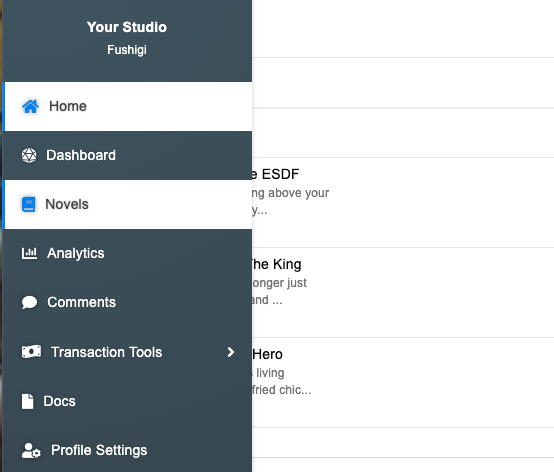554x472 pixels.
Task: Expand the Transaction Tools menu label
Action: tap(106, 352)
